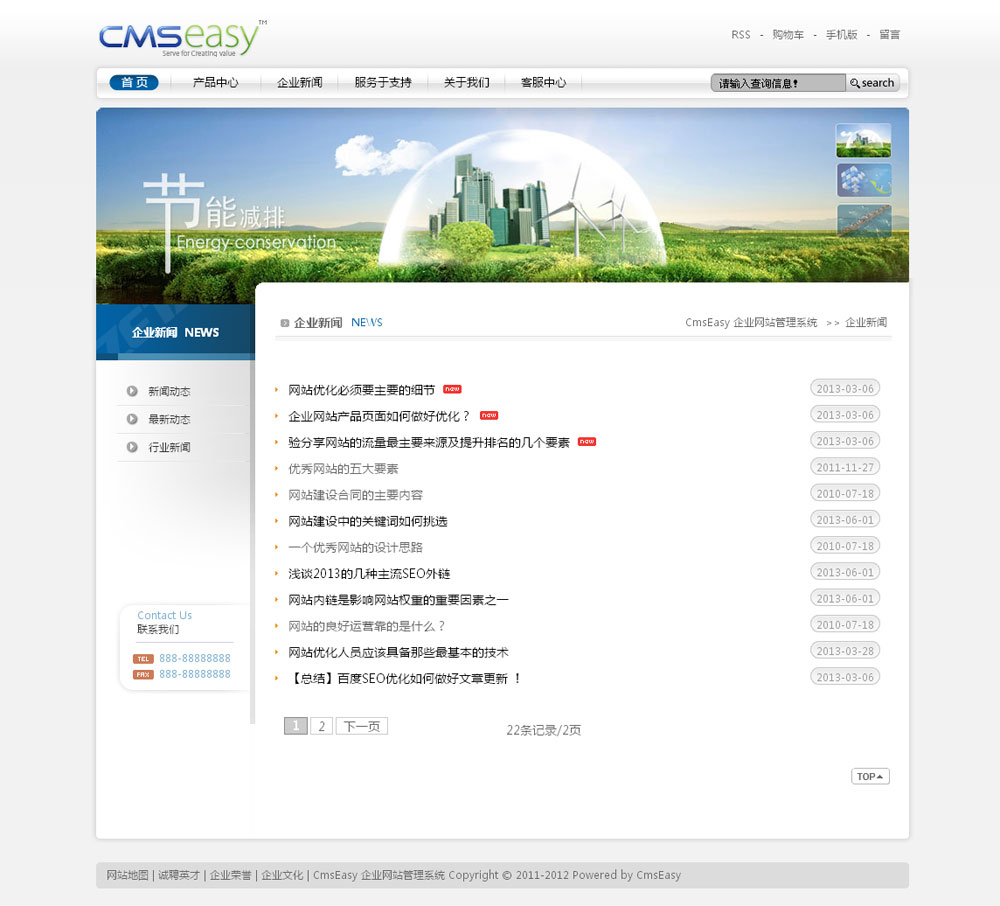Click the TOP back-to-top button

pyautogui.click(x=870, y=776)
